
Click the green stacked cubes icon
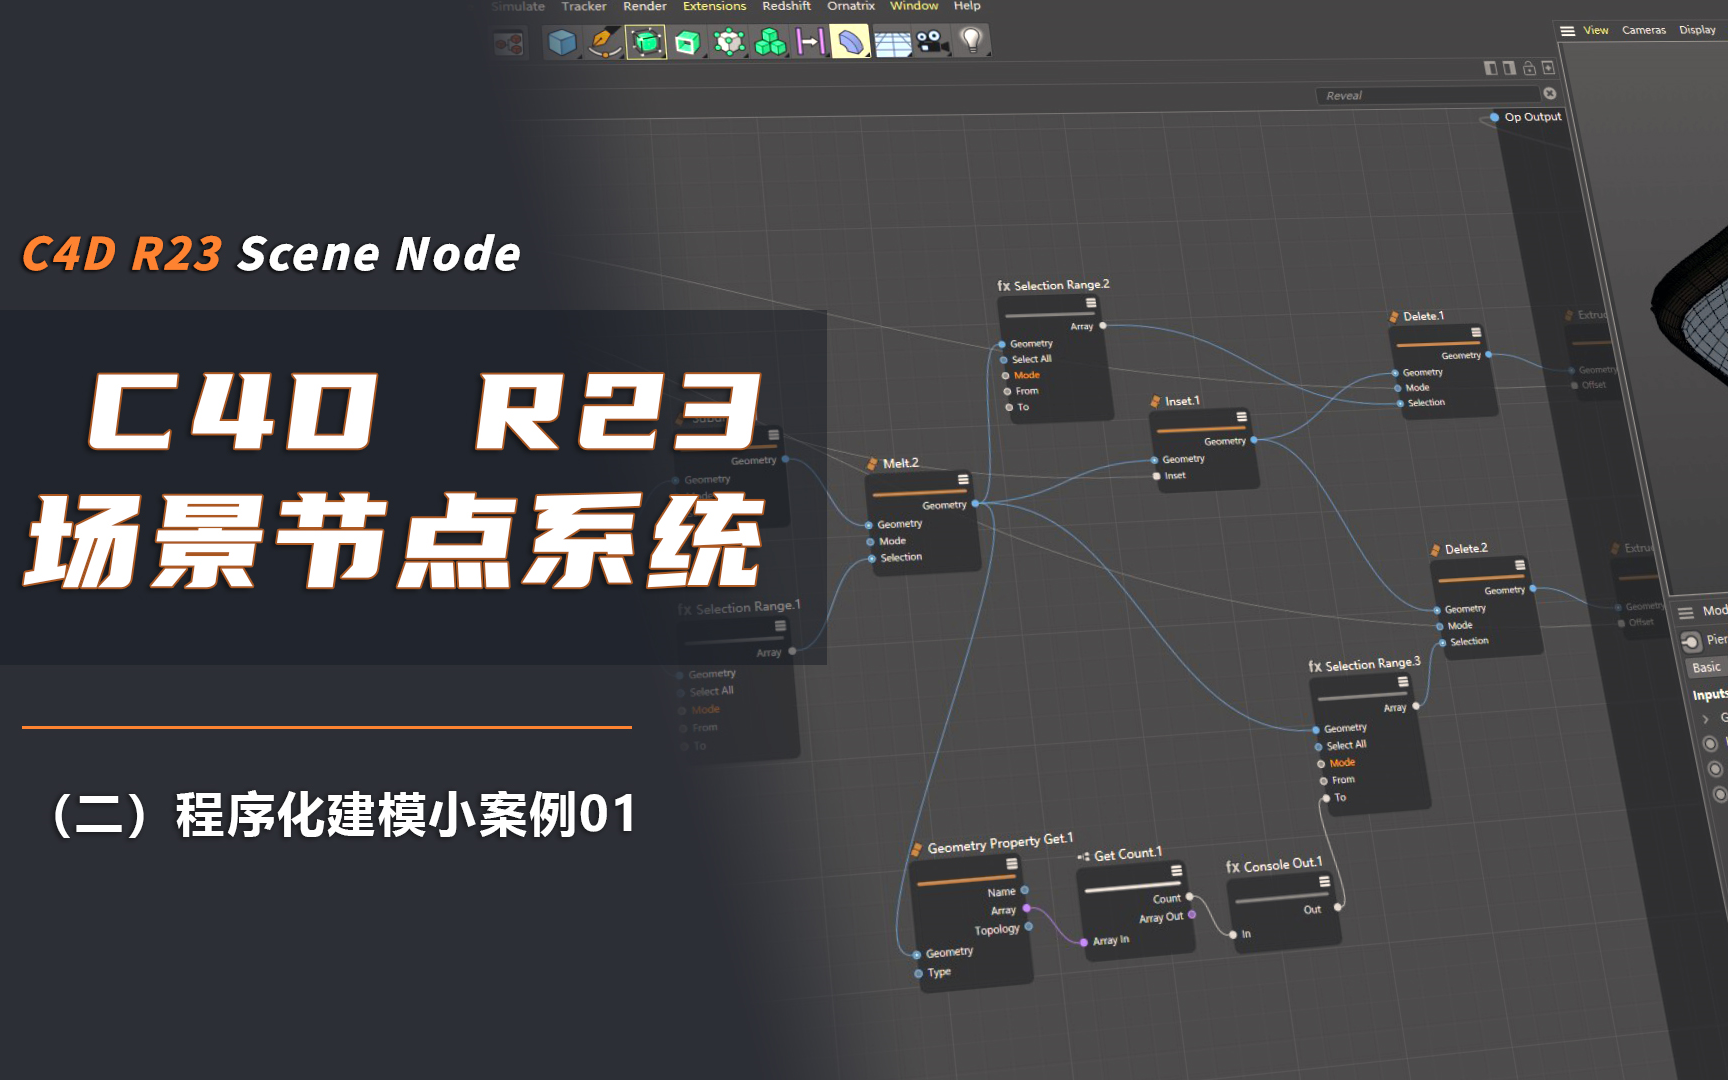point(770,42)
